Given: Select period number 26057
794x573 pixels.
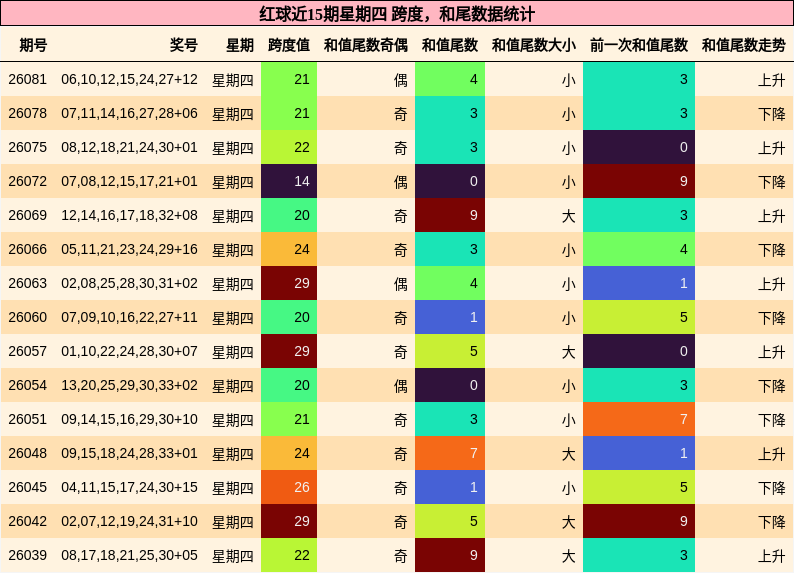Looking at the screenshot, I should pos(27,351).
